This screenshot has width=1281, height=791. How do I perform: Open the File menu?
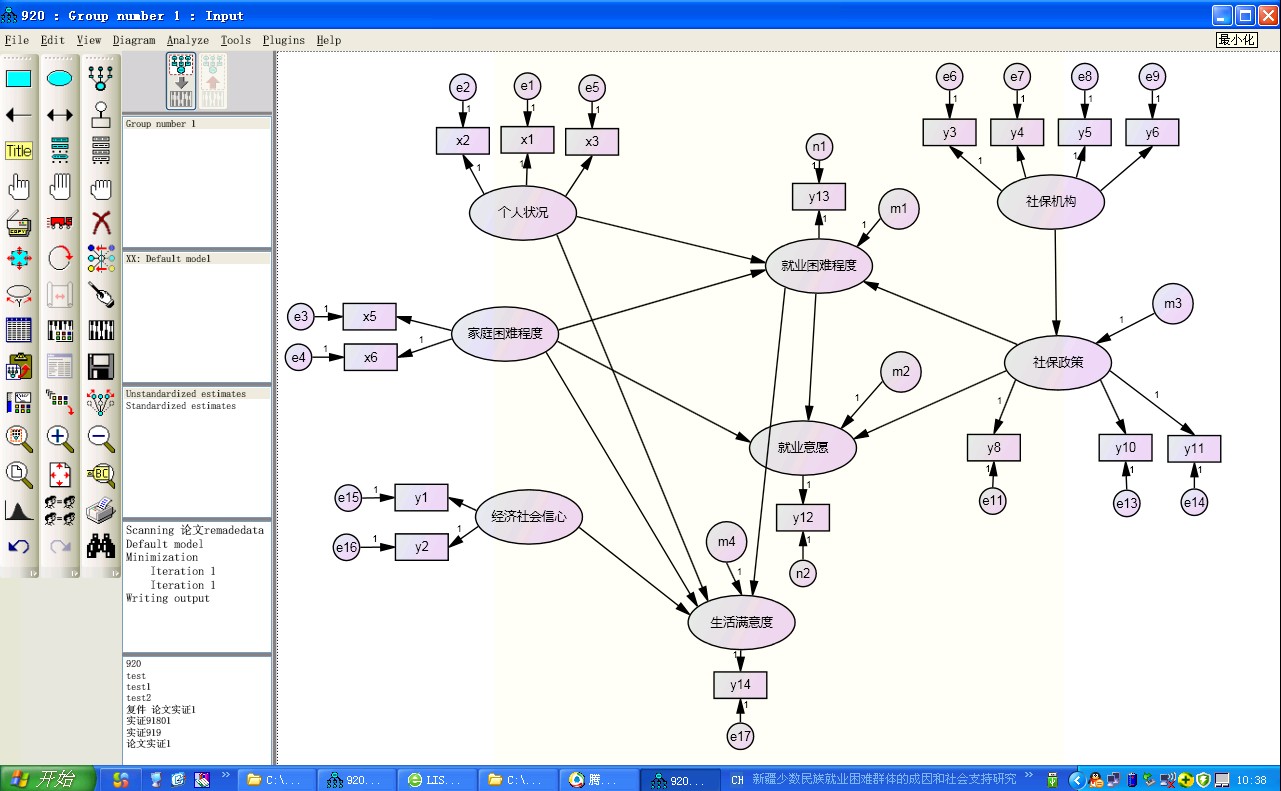(17, 40)
